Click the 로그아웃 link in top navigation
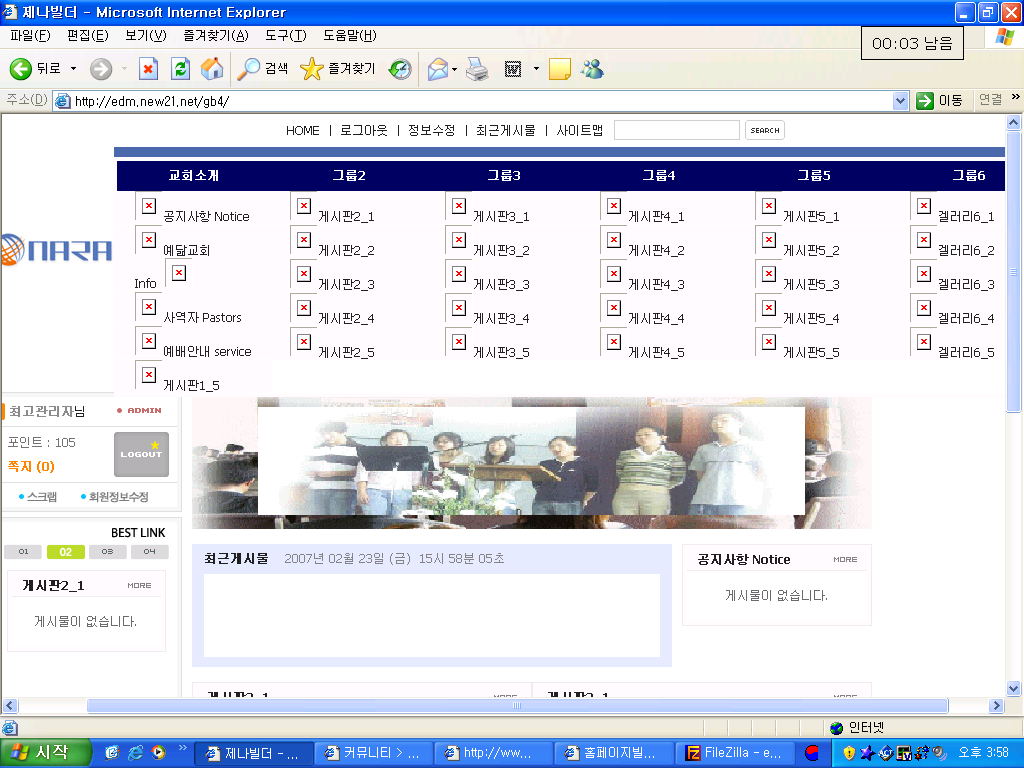 tap(363, 130)
